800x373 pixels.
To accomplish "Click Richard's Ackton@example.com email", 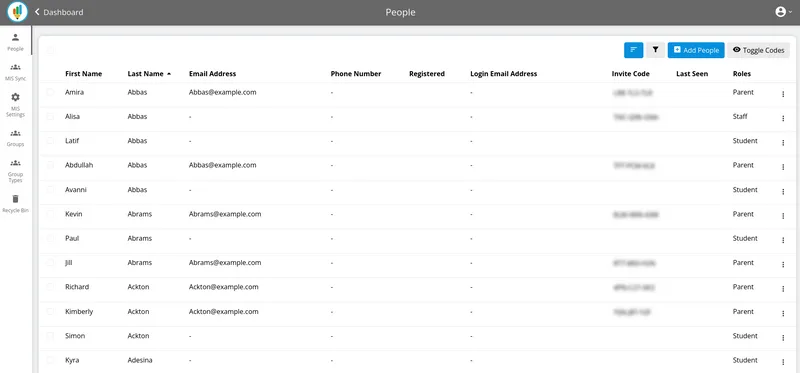I will point(223,287).
